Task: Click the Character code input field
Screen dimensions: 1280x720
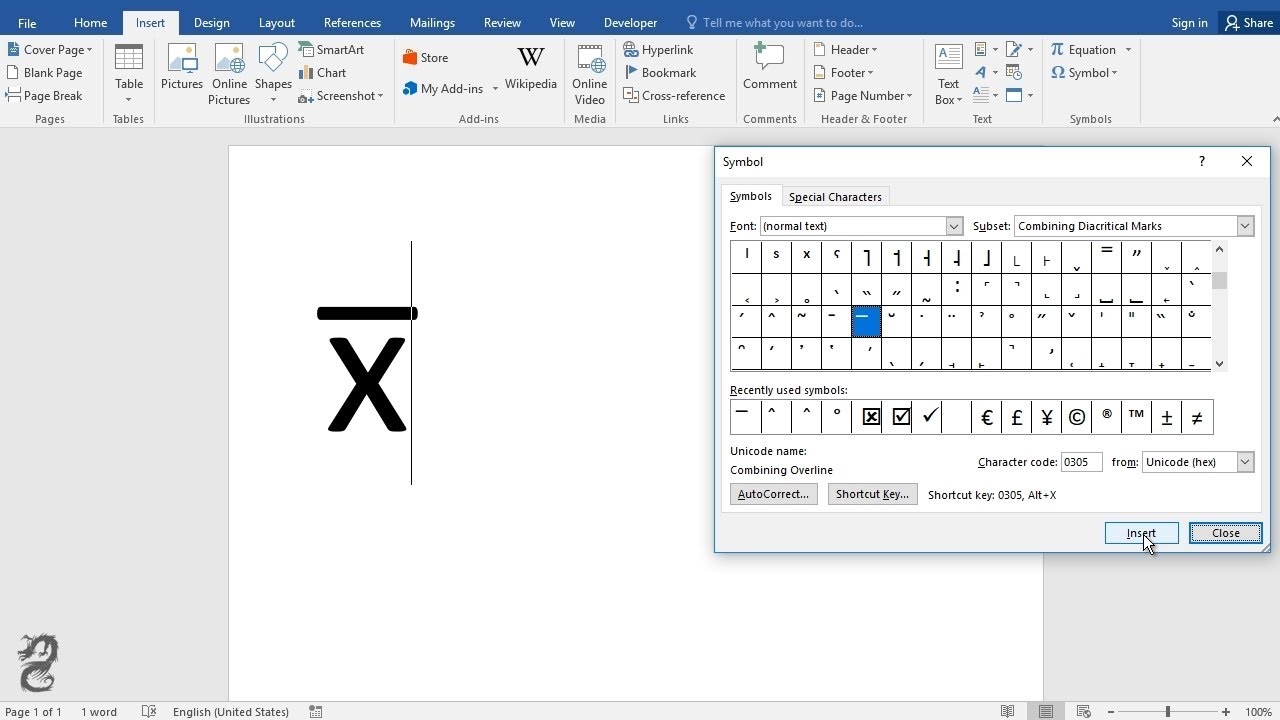Action: point(1081,462)
